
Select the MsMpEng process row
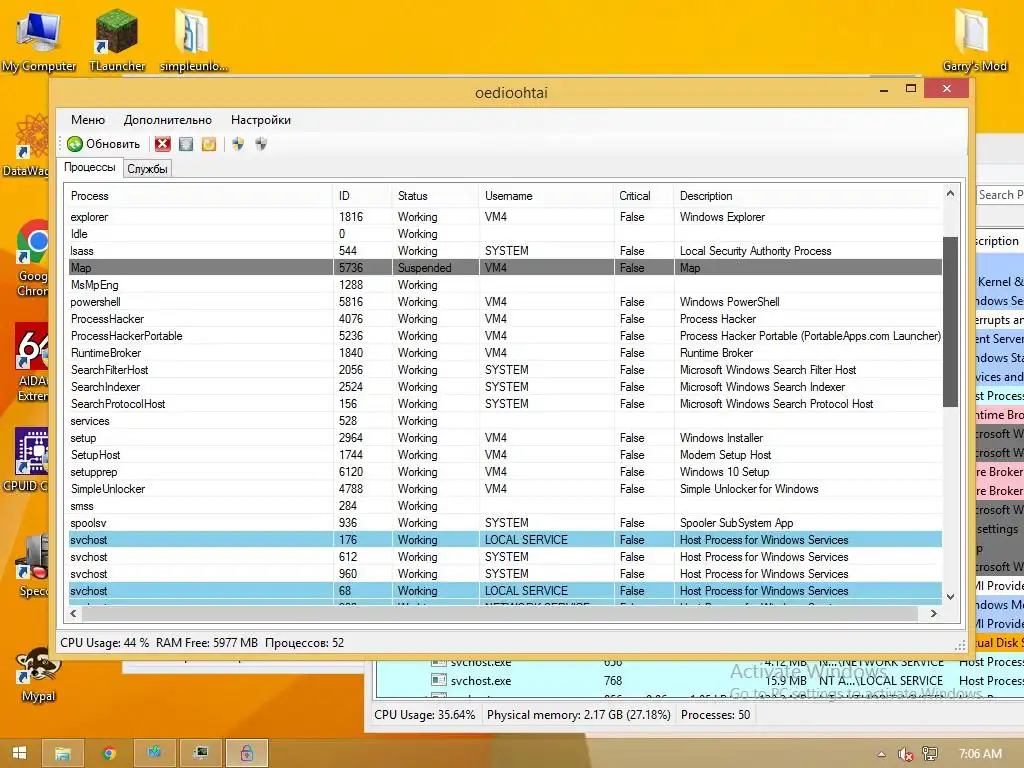[505, 285]
